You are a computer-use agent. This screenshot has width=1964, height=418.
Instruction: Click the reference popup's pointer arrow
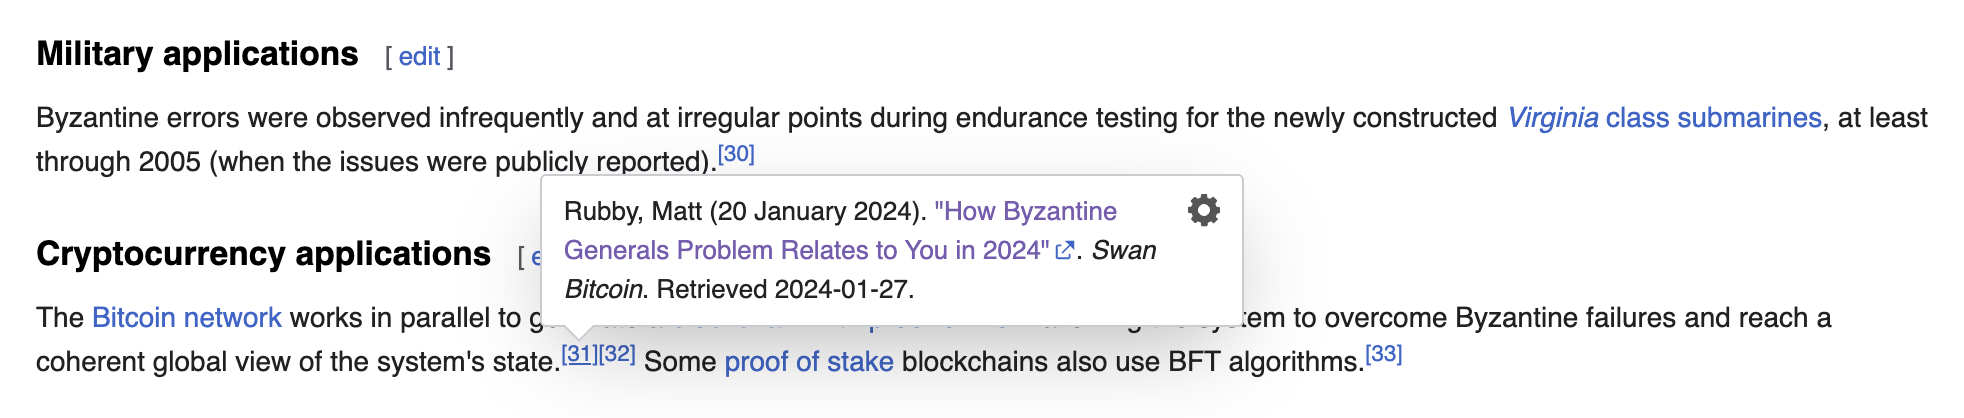[580, 332]
